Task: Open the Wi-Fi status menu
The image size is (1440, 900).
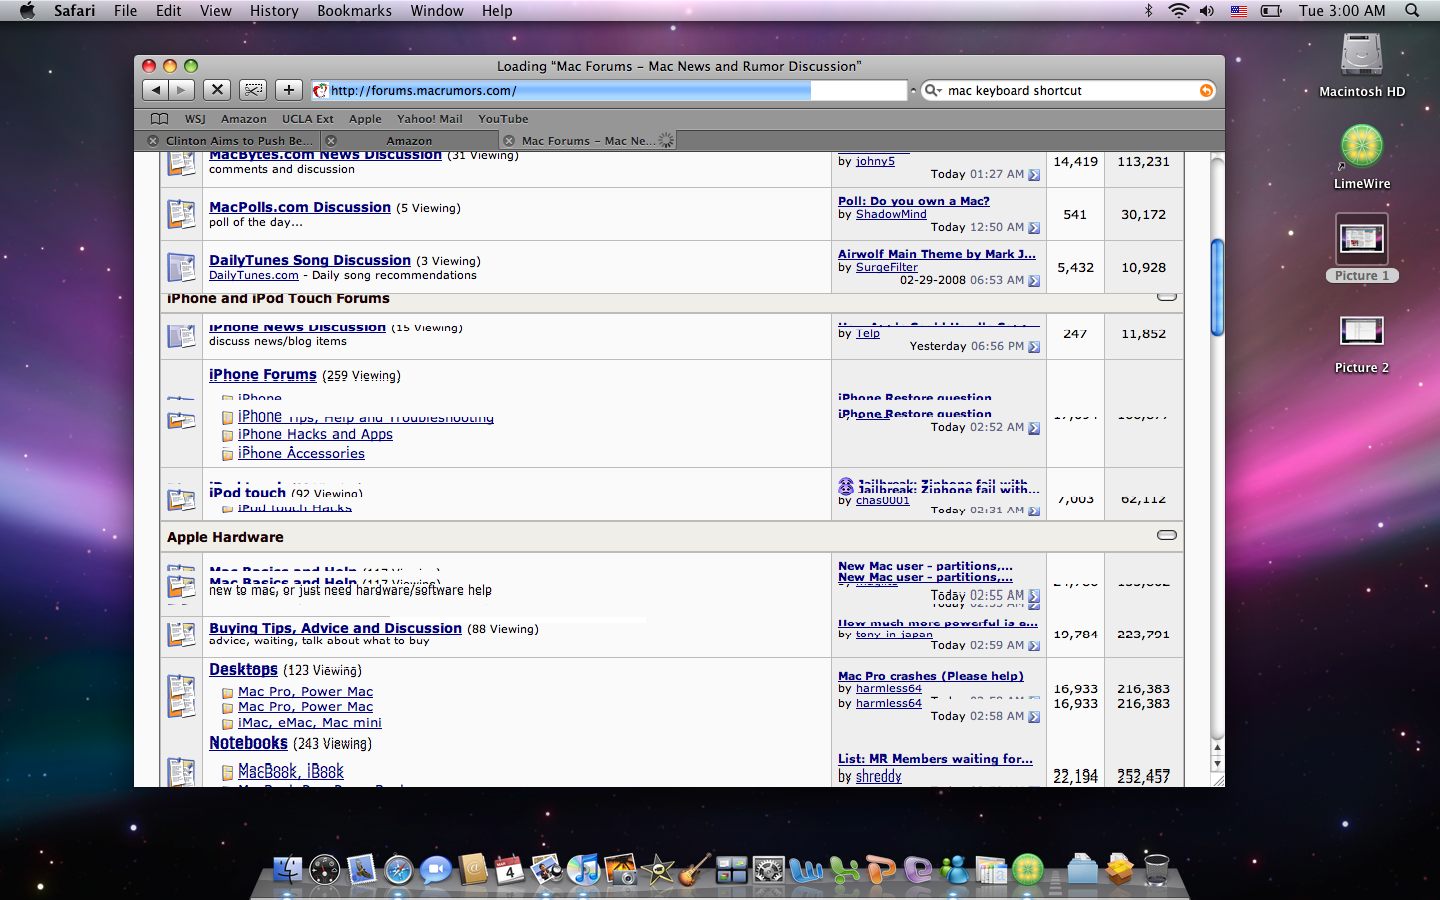Action: [1179, 11]
